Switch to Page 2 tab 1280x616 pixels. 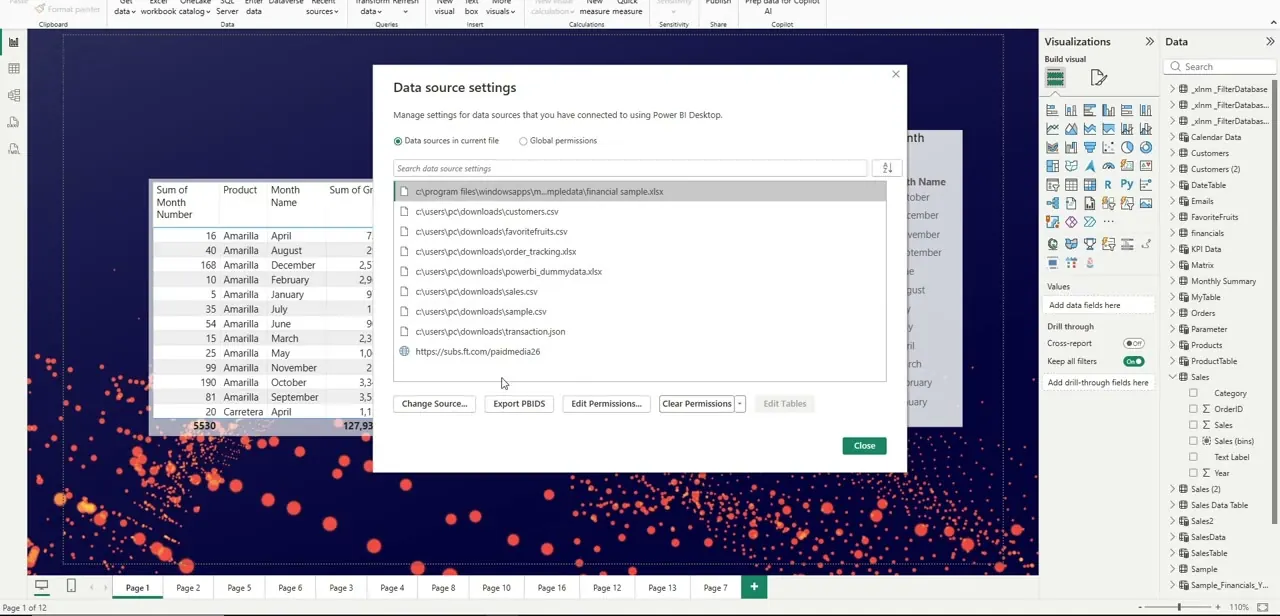tap(188, 588)
